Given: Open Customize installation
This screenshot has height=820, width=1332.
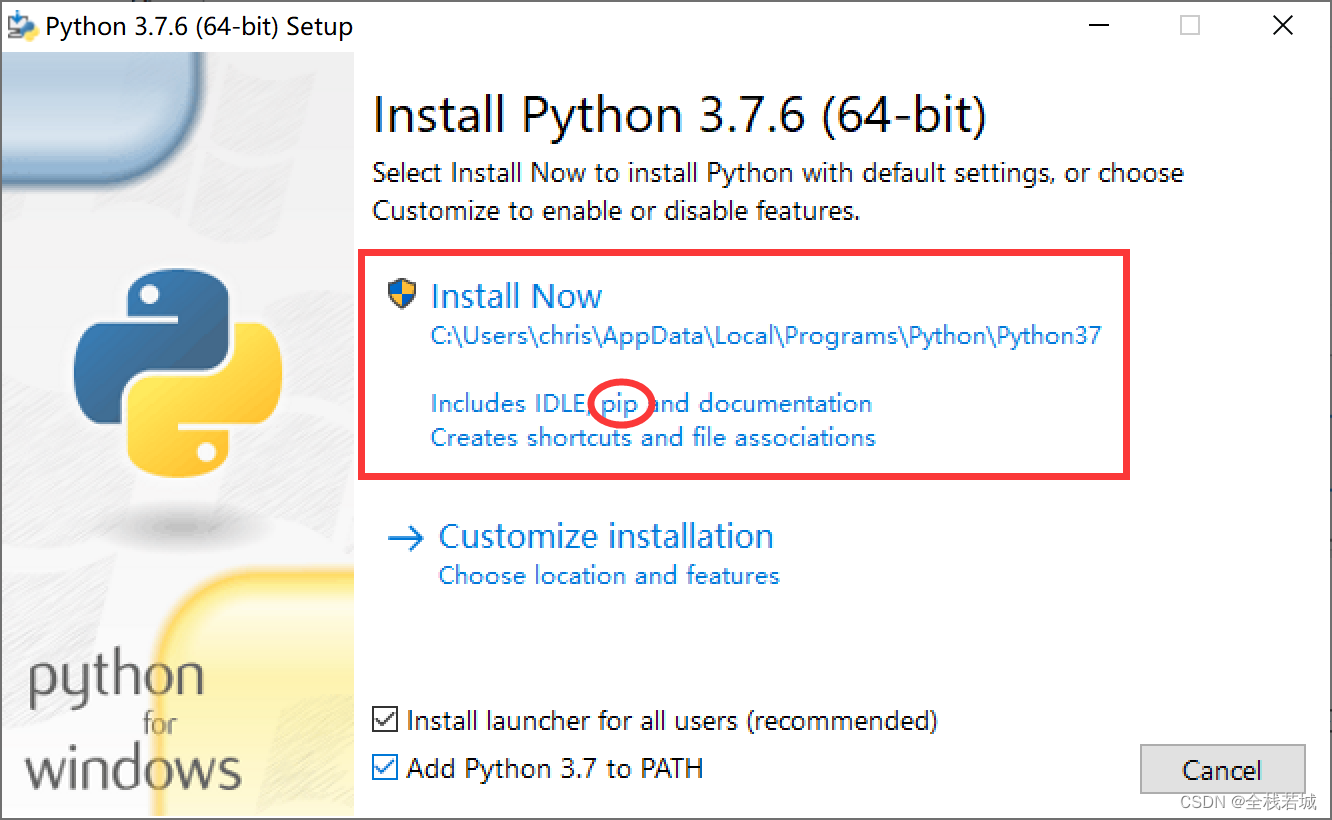Looking at the screenshot, I should 605,536.
